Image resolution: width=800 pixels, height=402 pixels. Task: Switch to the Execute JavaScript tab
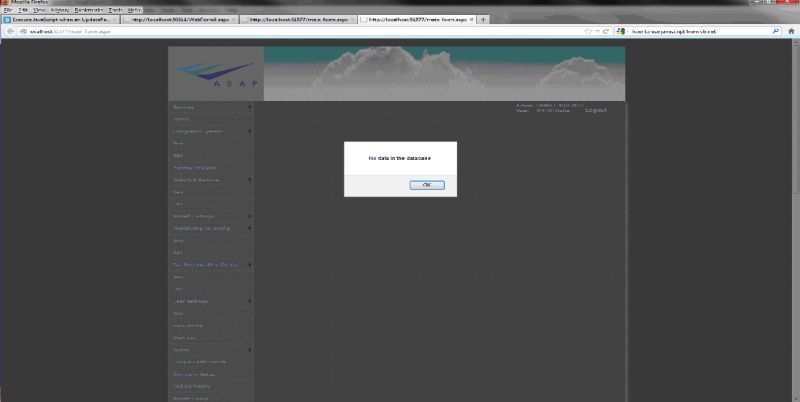click(x=60, y=19)
